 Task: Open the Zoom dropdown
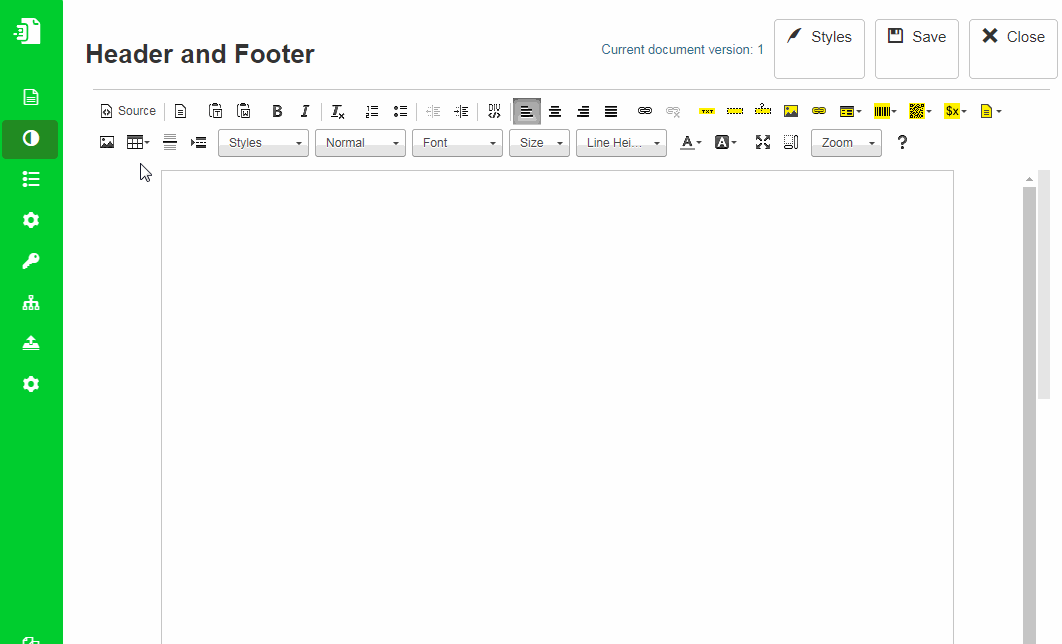(846, 142)
